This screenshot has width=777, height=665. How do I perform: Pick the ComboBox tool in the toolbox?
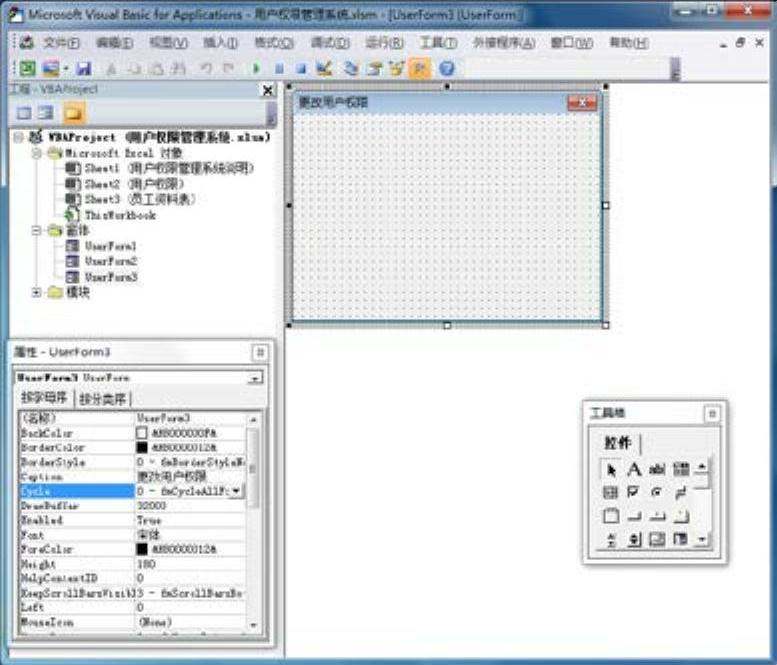(x=681, y=469)
